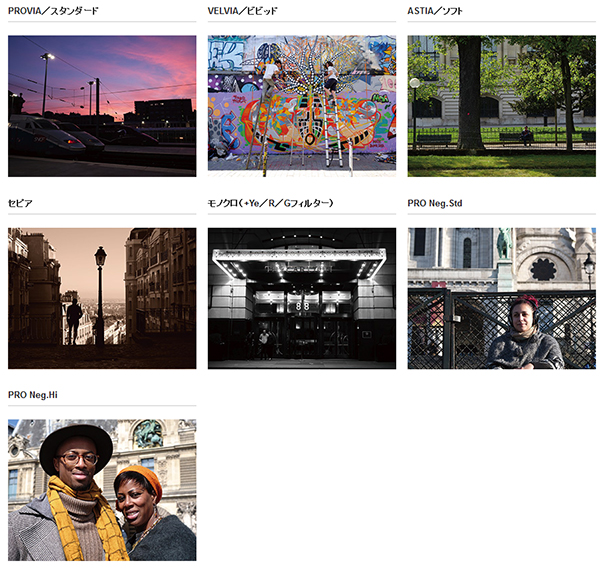600x571 pixels.
Task: Open the PROVIA sunset train station photo
Action: coord(102,106)
